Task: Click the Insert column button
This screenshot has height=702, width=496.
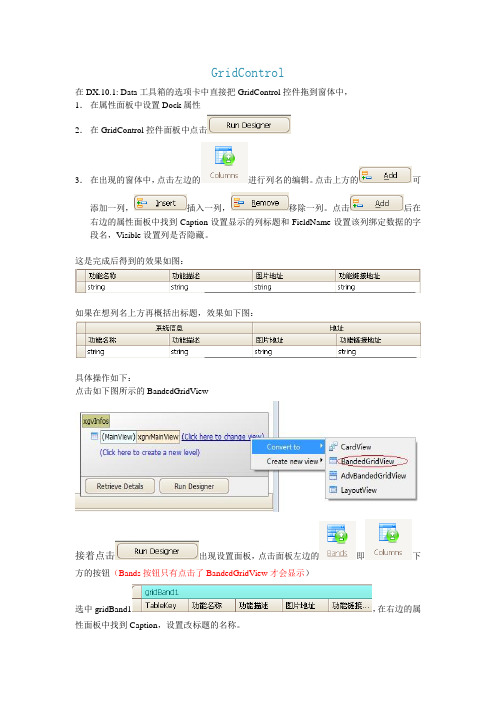Action: point(160,203)
